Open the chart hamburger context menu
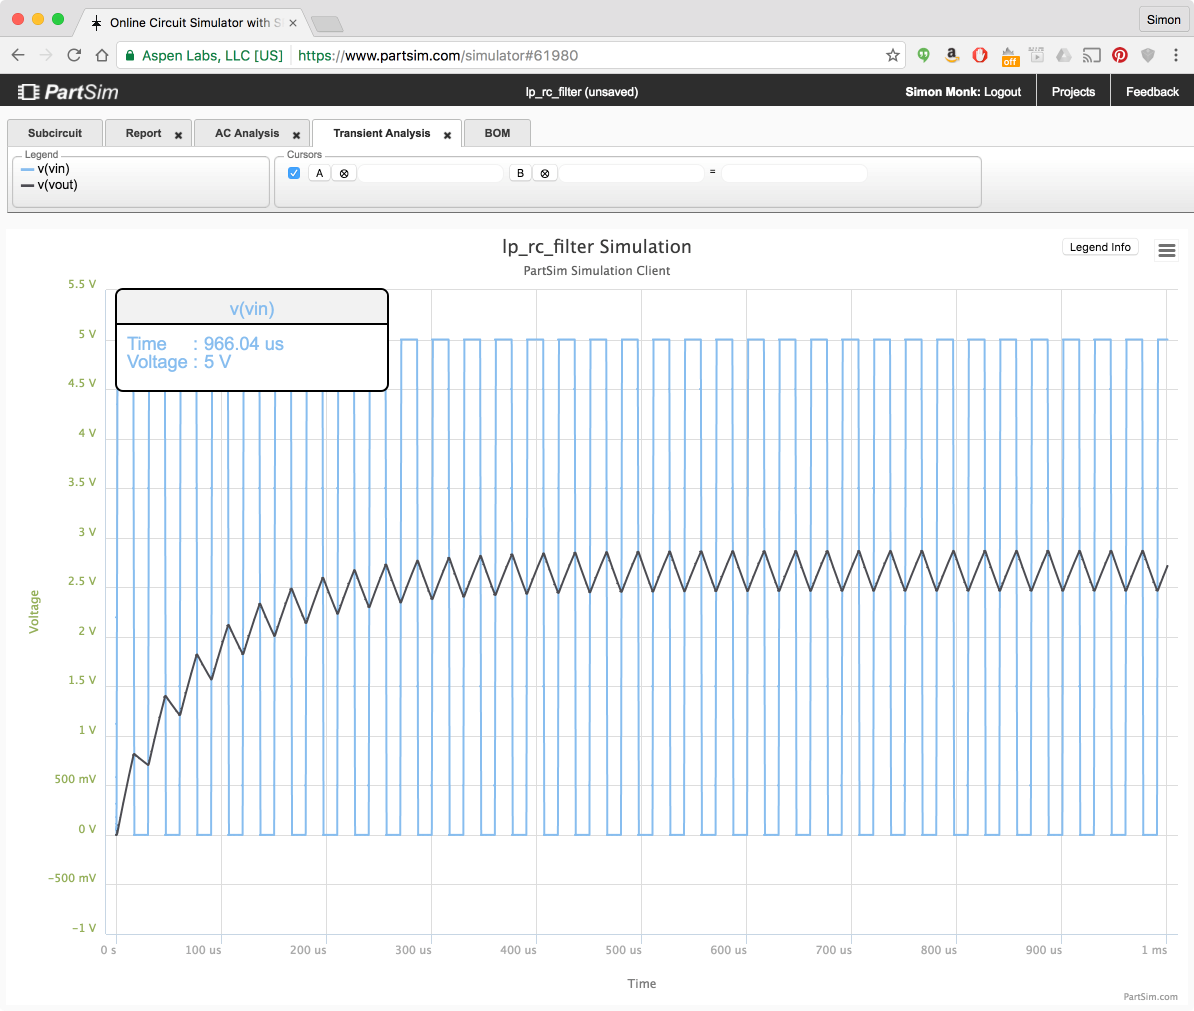1194x1011 pixels. point(1166,251)
